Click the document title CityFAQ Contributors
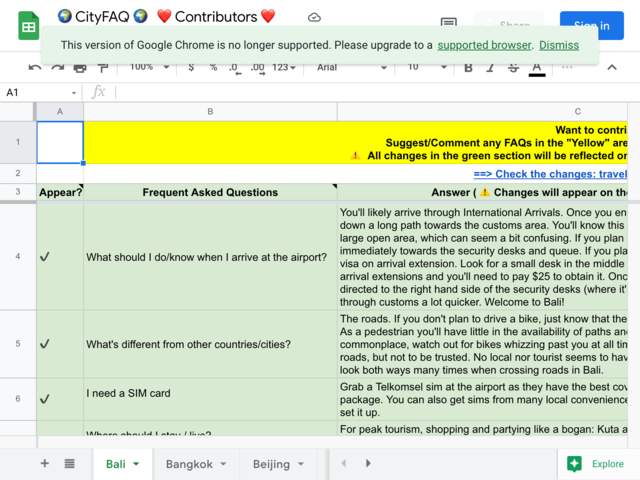Image resolution: width=640 pixels, height=480 pixels. (x=167, y=17)
